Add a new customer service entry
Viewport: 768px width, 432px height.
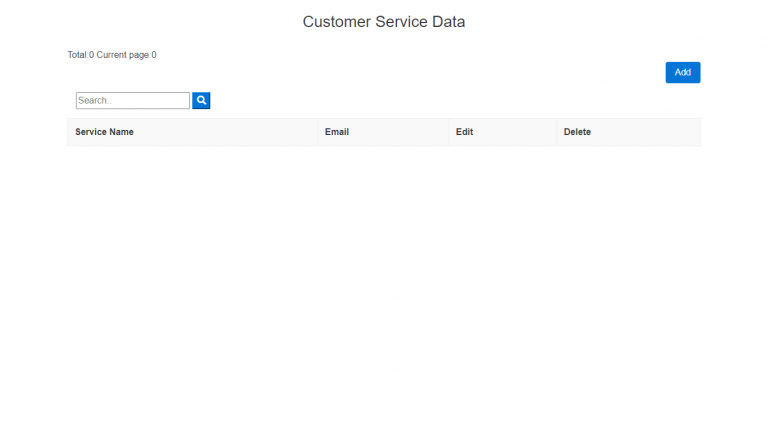682,72
